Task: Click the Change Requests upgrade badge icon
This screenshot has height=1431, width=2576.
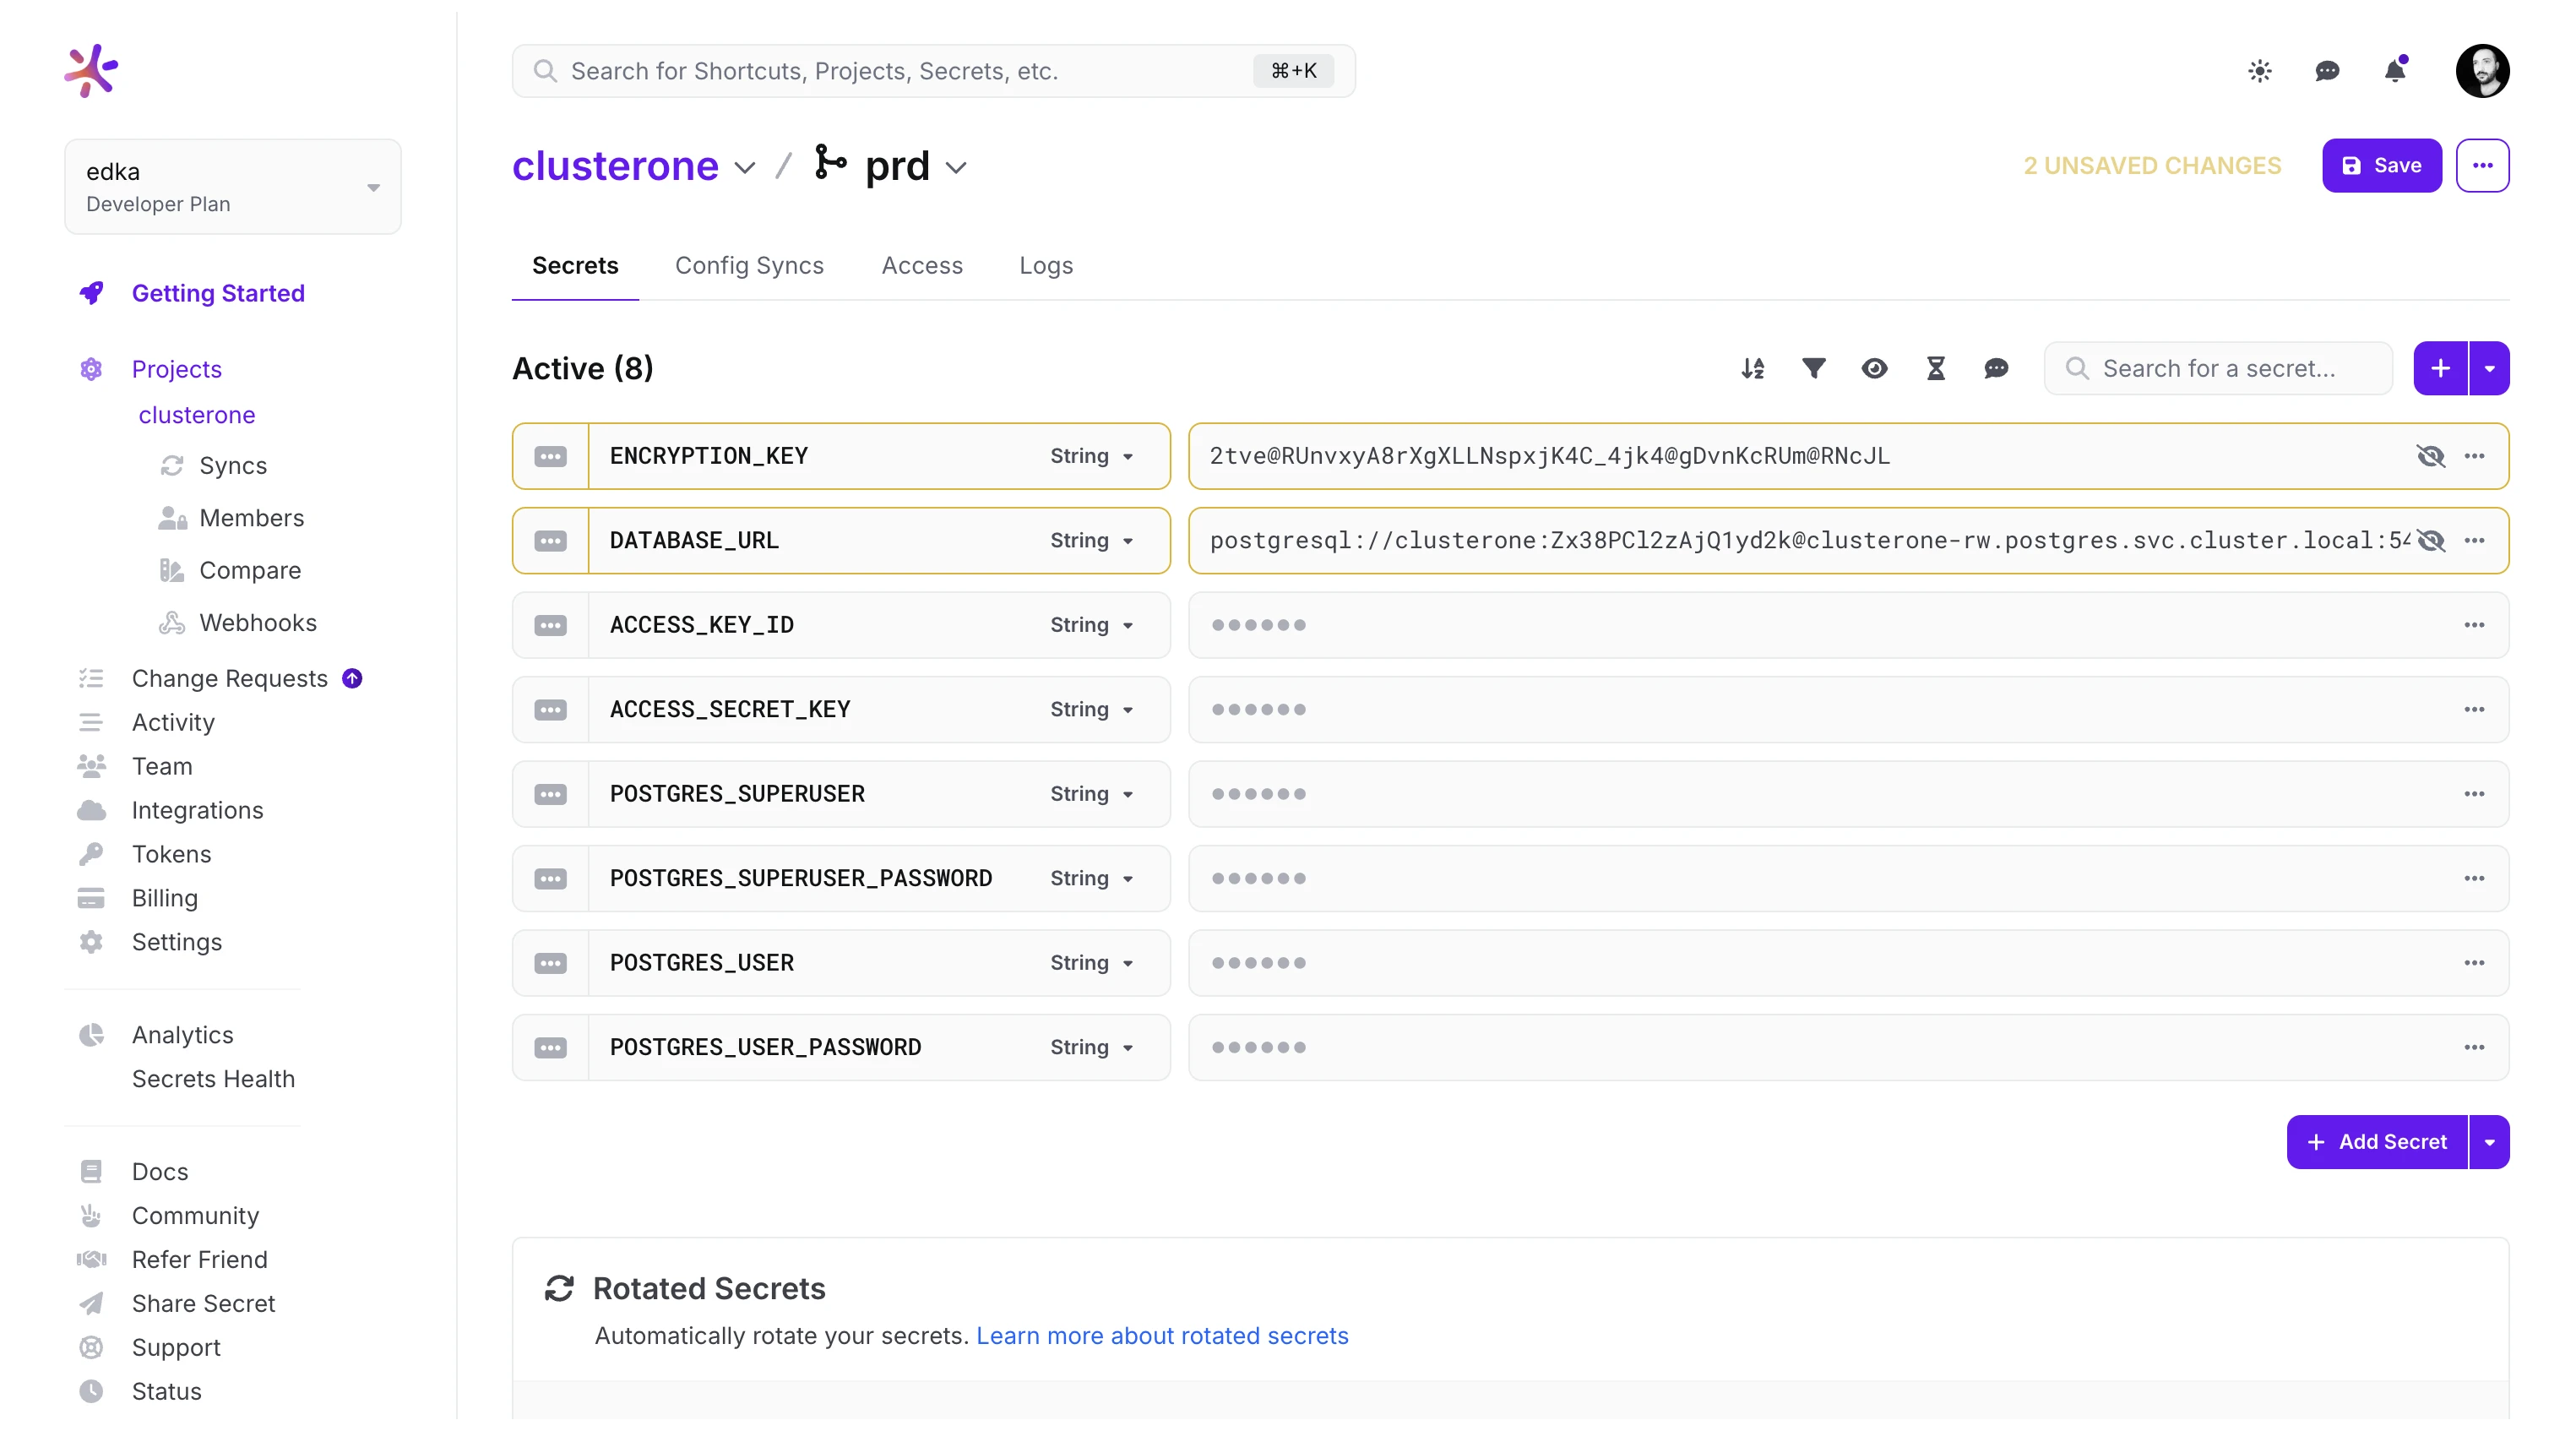Action: (352, 678)
